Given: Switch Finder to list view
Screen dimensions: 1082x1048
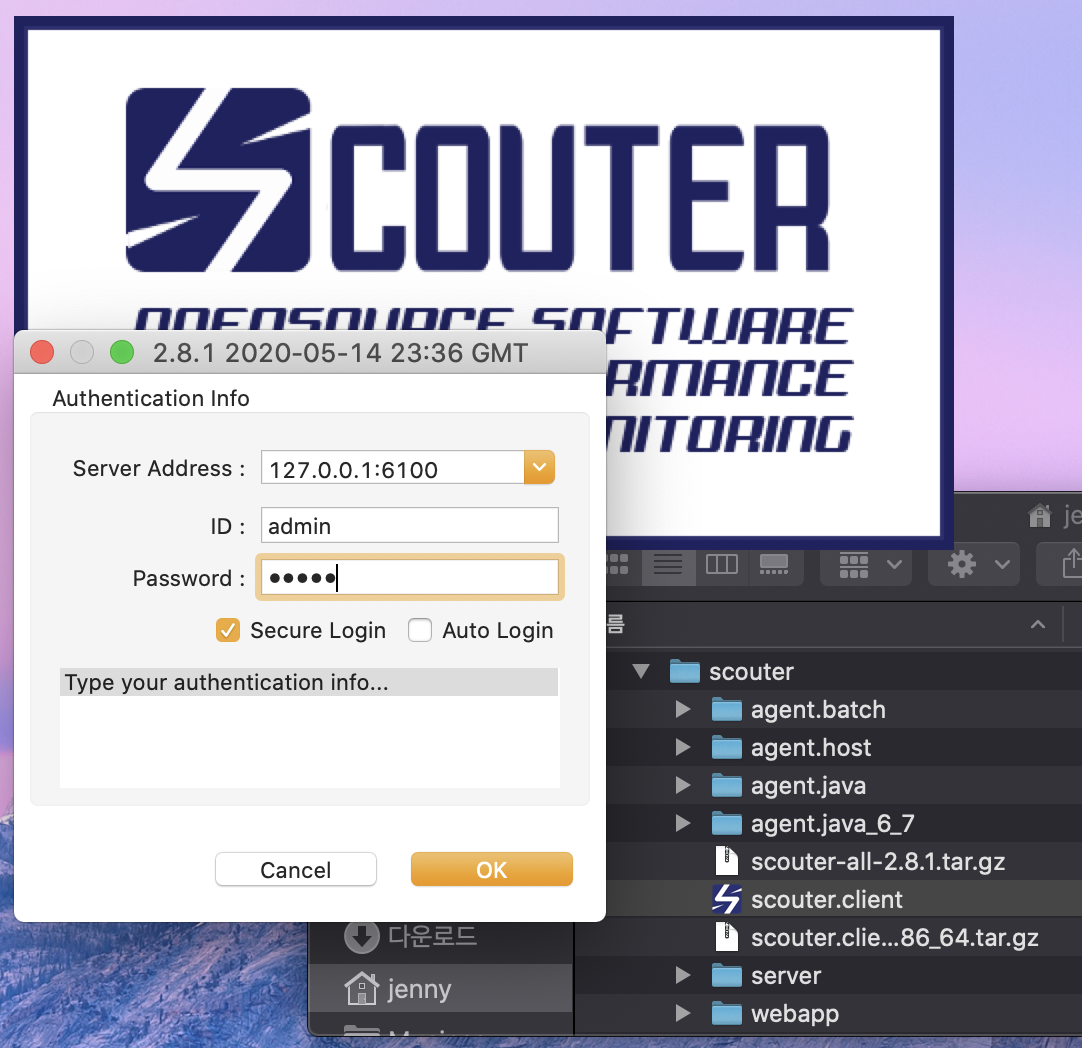Looking at the screenshot, I should coord(668,564).
